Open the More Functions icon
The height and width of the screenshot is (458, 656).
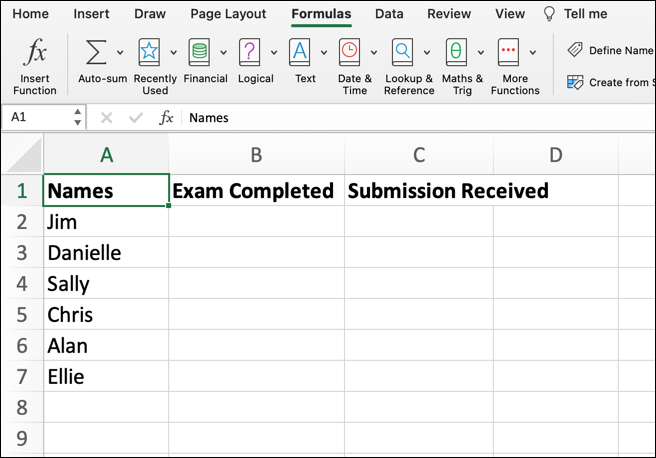509,52
